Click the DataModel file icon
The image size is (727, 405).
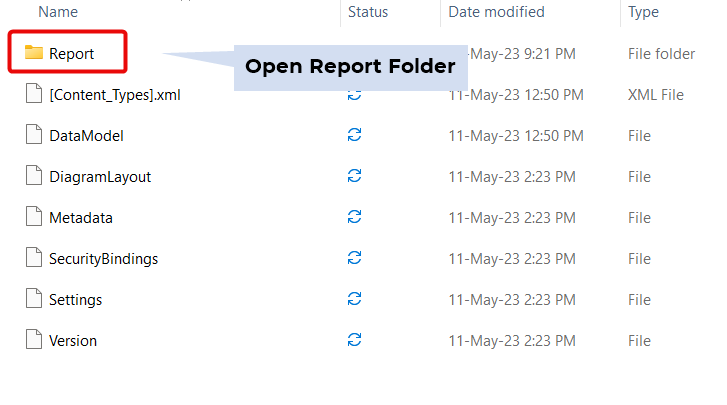[34, 136]
